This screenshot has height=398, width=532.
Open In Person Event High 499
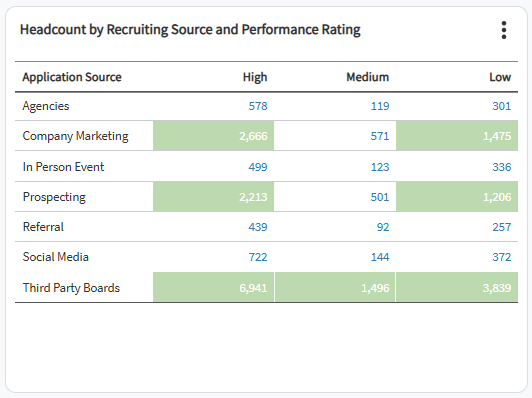[258, 167]
